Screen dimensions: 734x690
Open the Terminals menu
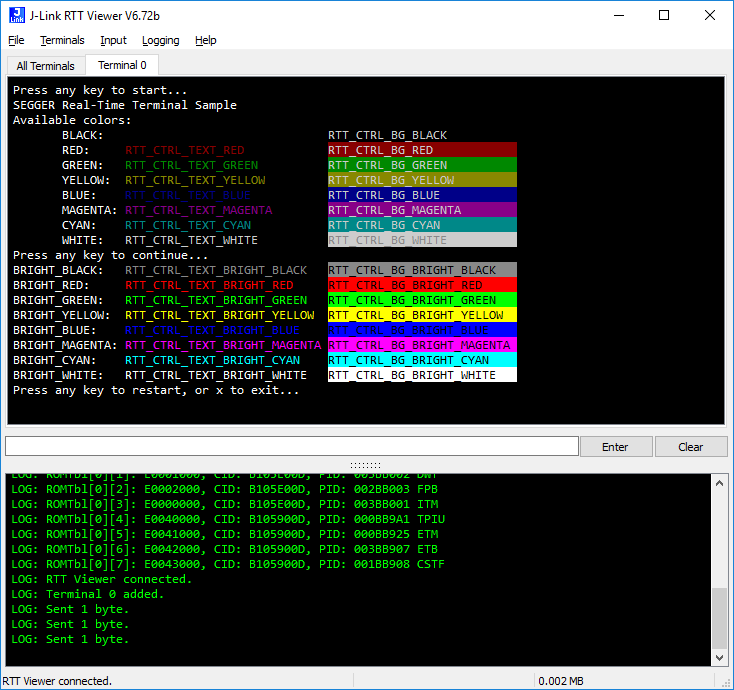coord(63,40)
